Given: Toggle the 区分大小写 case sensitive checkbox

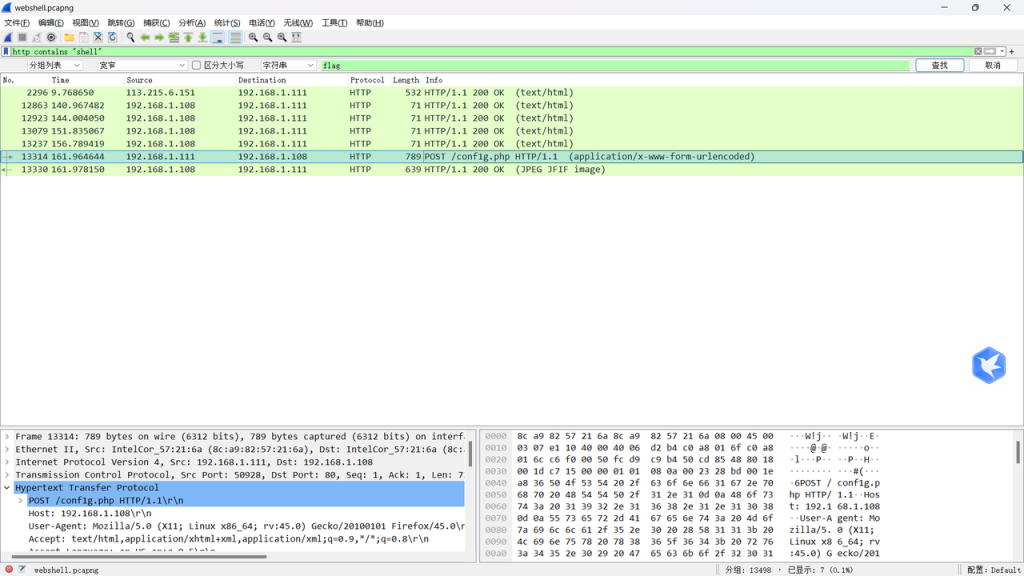Looking at the screenshot, I should (197, 65).
